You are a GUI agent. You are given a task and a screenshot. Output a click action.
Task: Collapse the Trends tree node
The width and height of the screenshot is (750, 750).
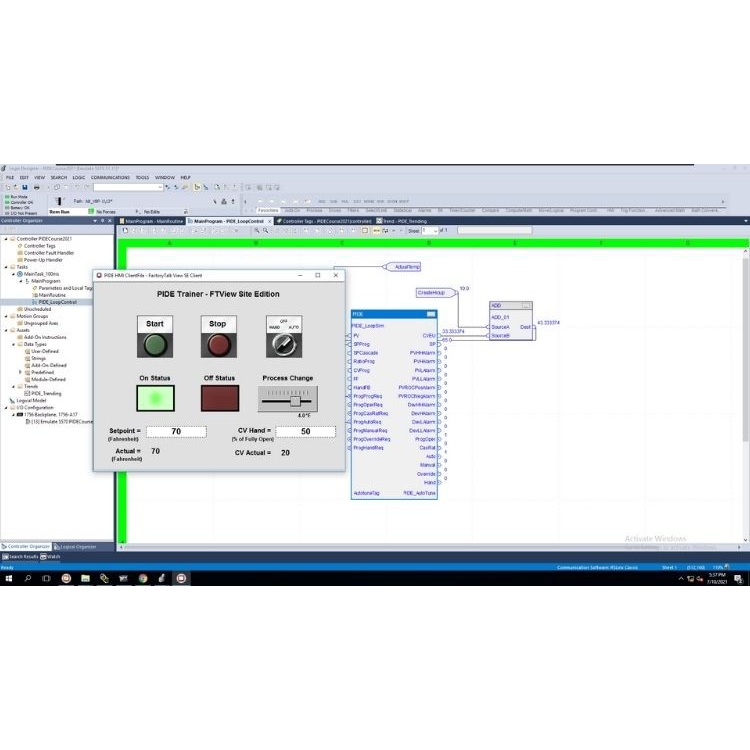[x=13, y=386]
